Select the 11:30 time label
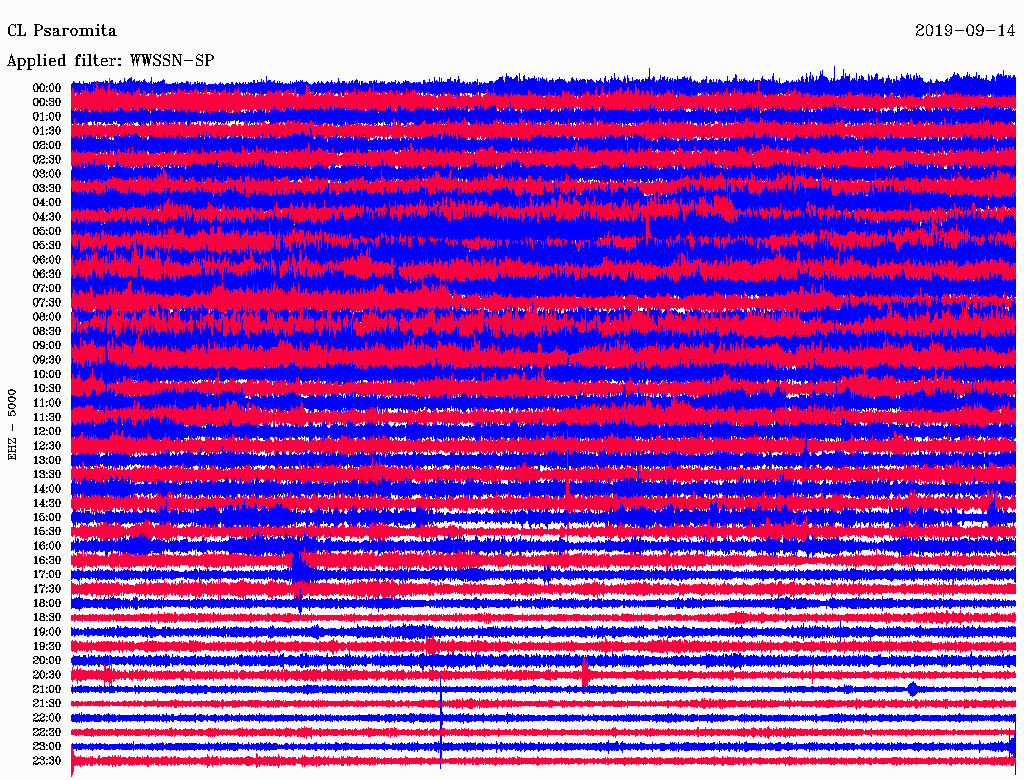This screenshot has height=780, width=1024. click(47, 417)
